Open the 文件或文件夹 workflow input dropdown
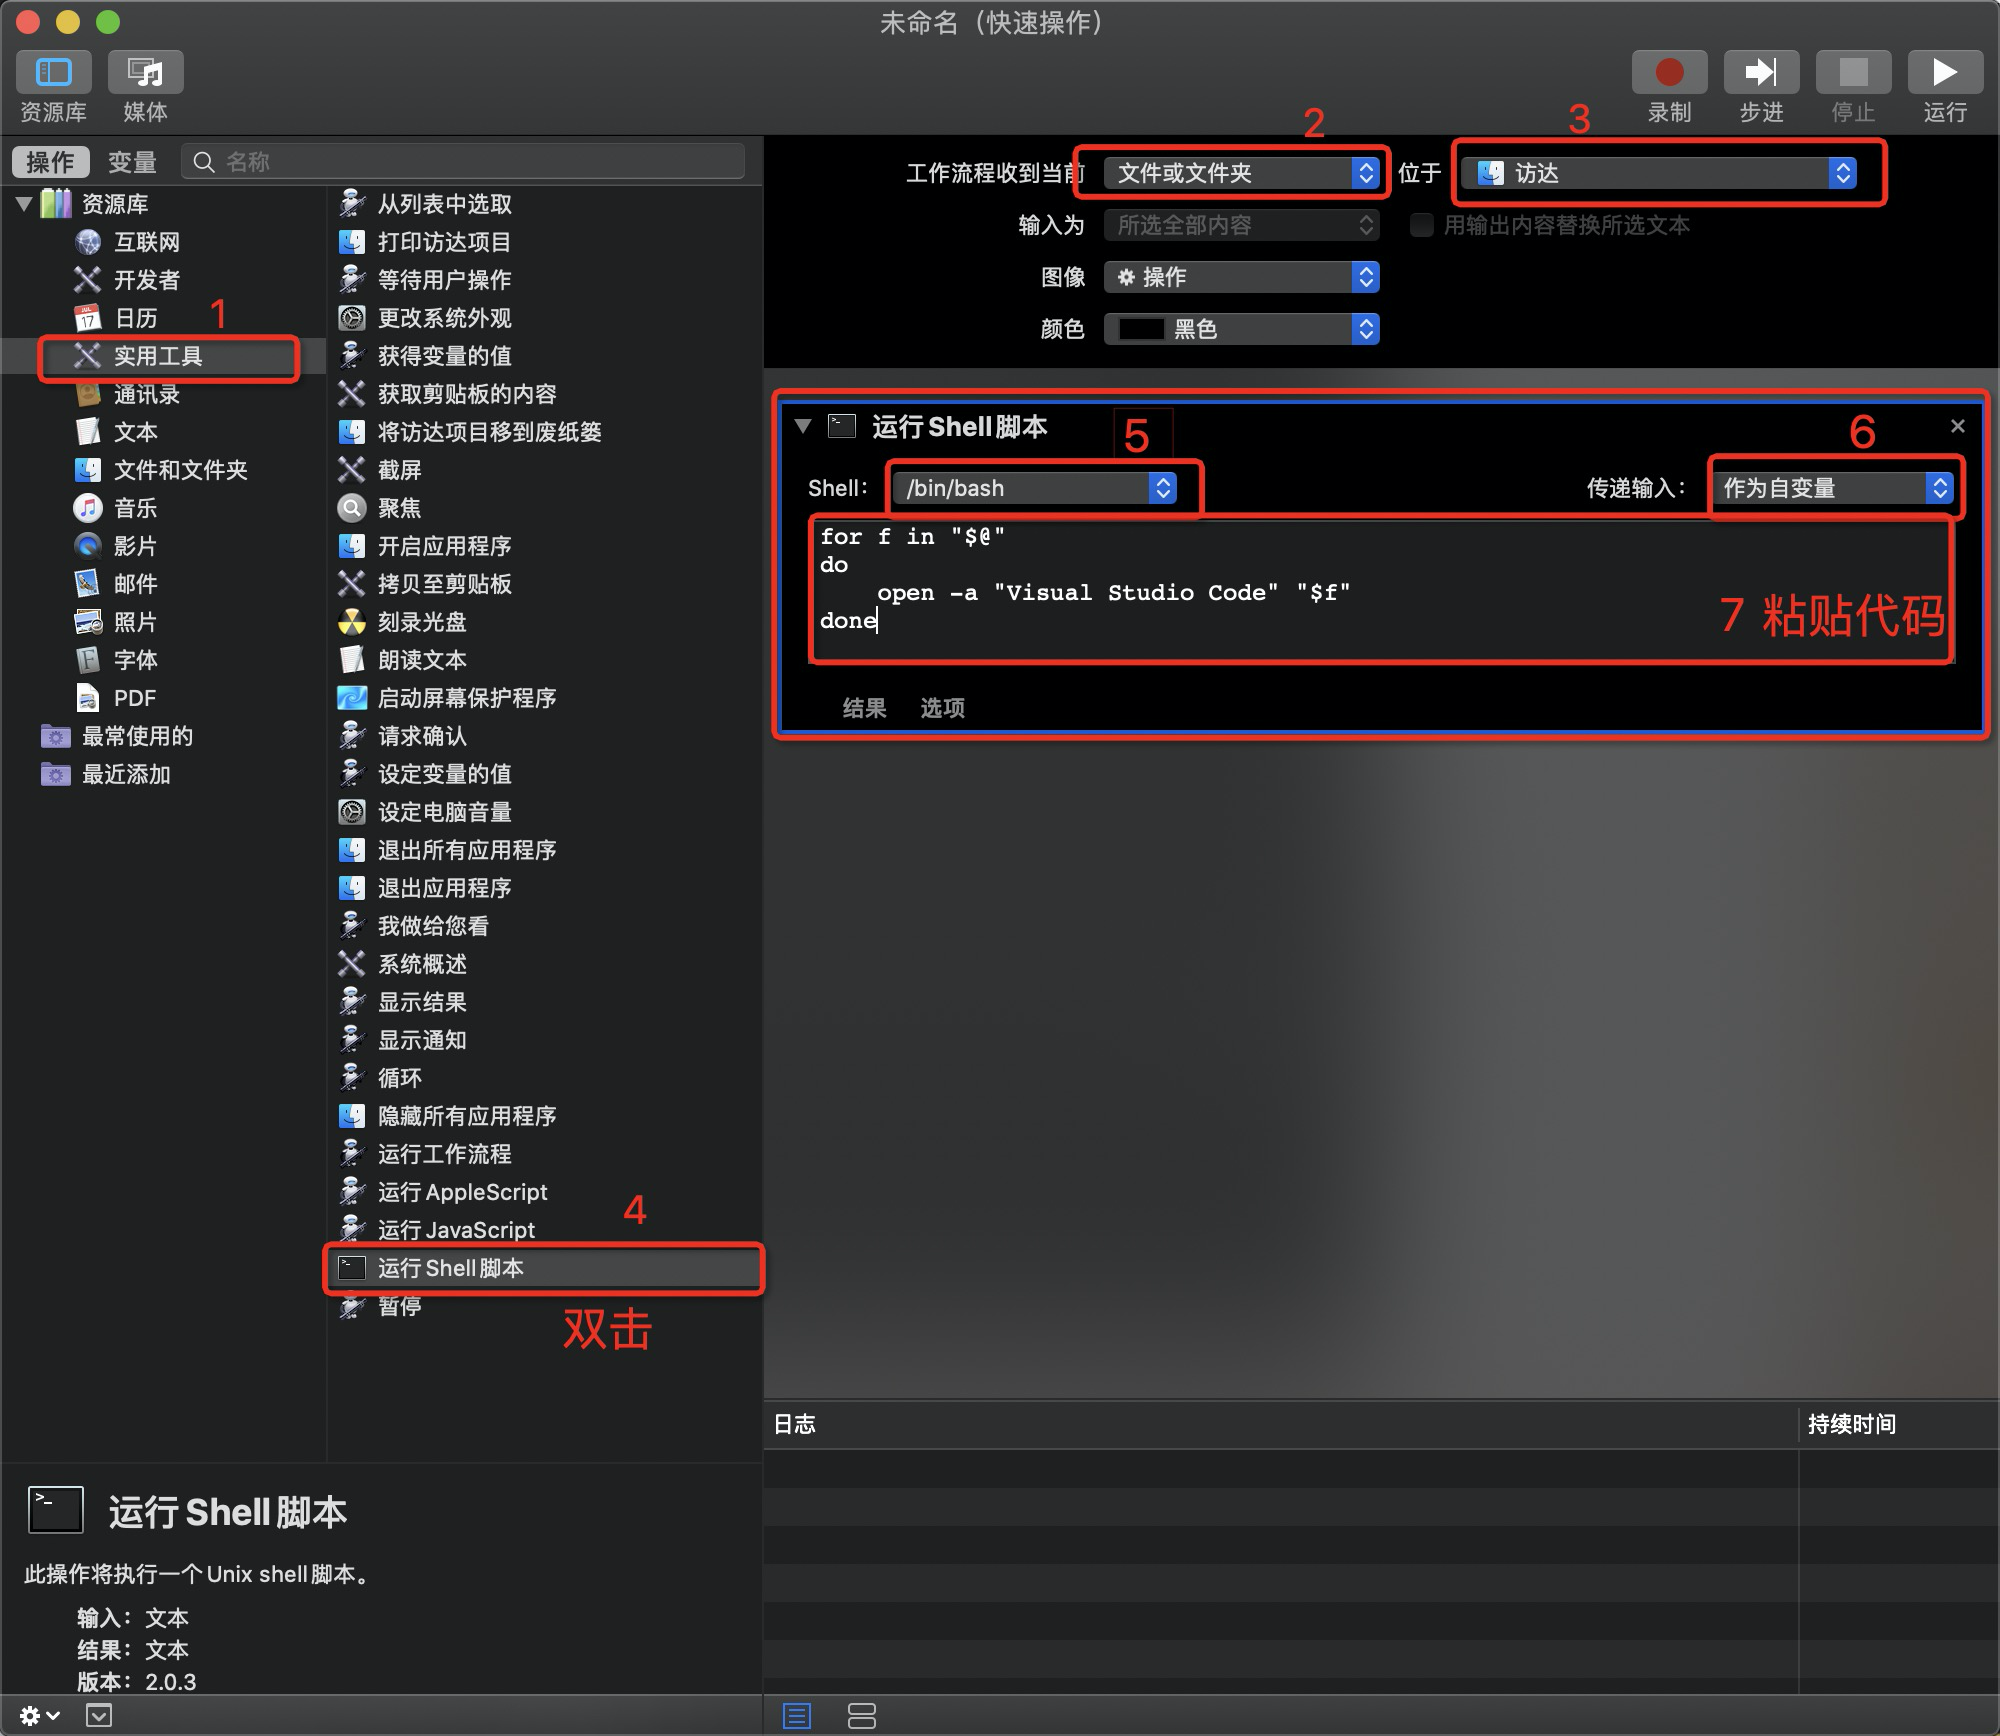 (1241, 173)
